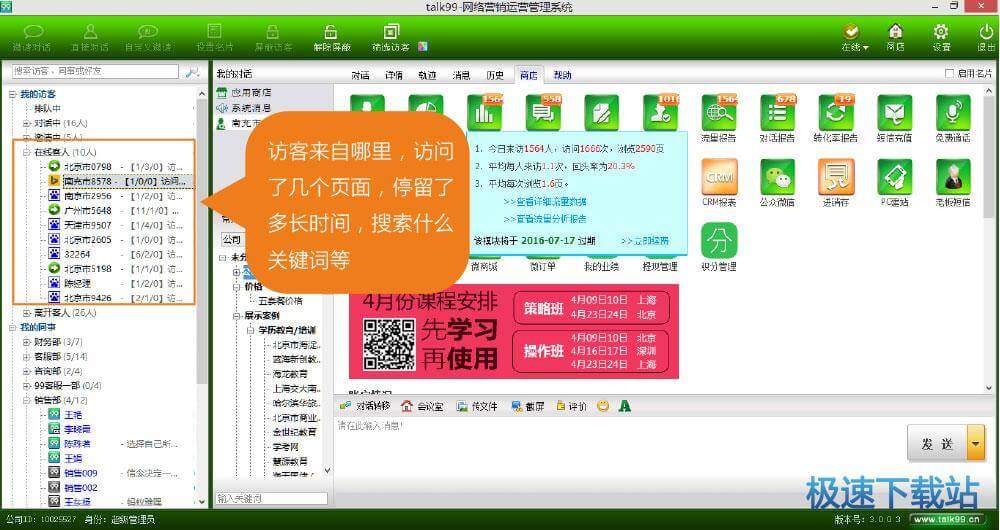Open the emoji smiley picker
Screen dimensions: 1000x530
[603, 406]
